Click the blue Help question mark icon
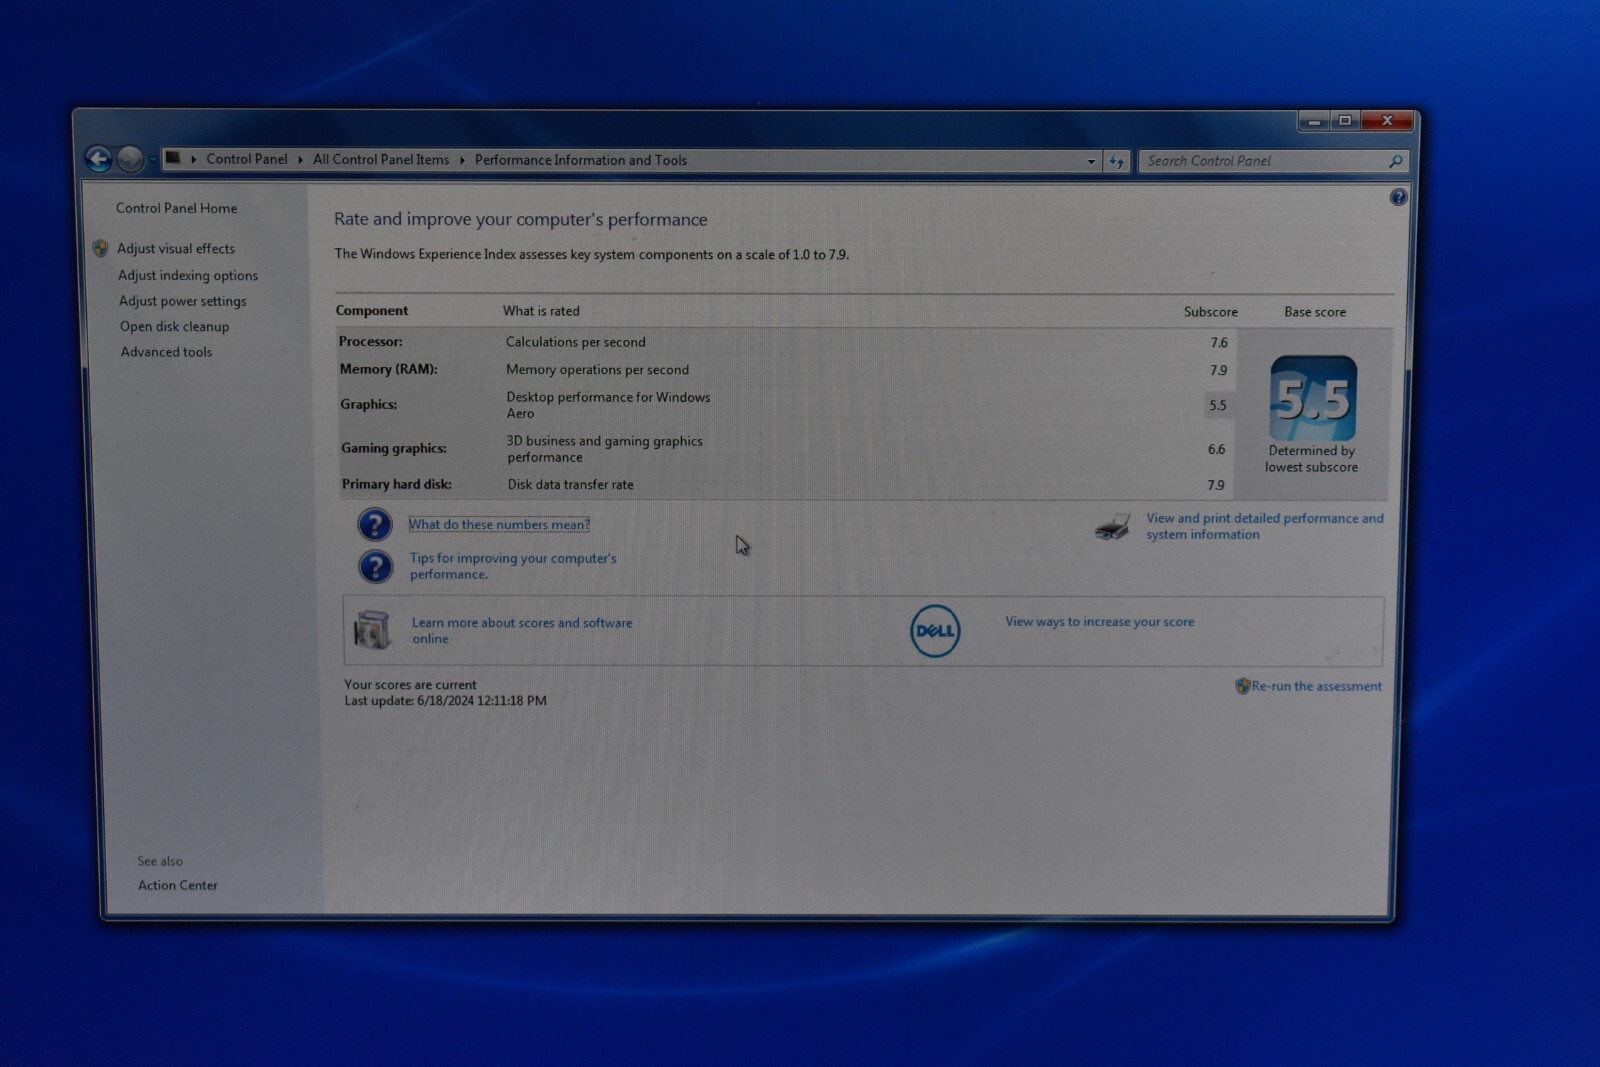 pyautogui.click(x=1397, y=197)
